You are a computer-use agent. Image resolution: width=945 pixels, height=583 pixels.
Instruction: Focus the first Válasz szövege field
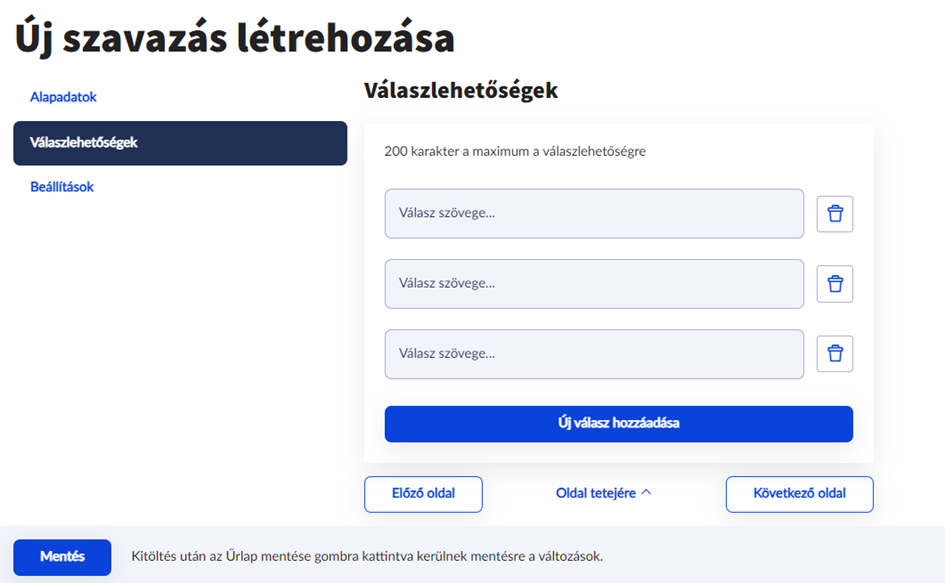[x=594, y=214]
